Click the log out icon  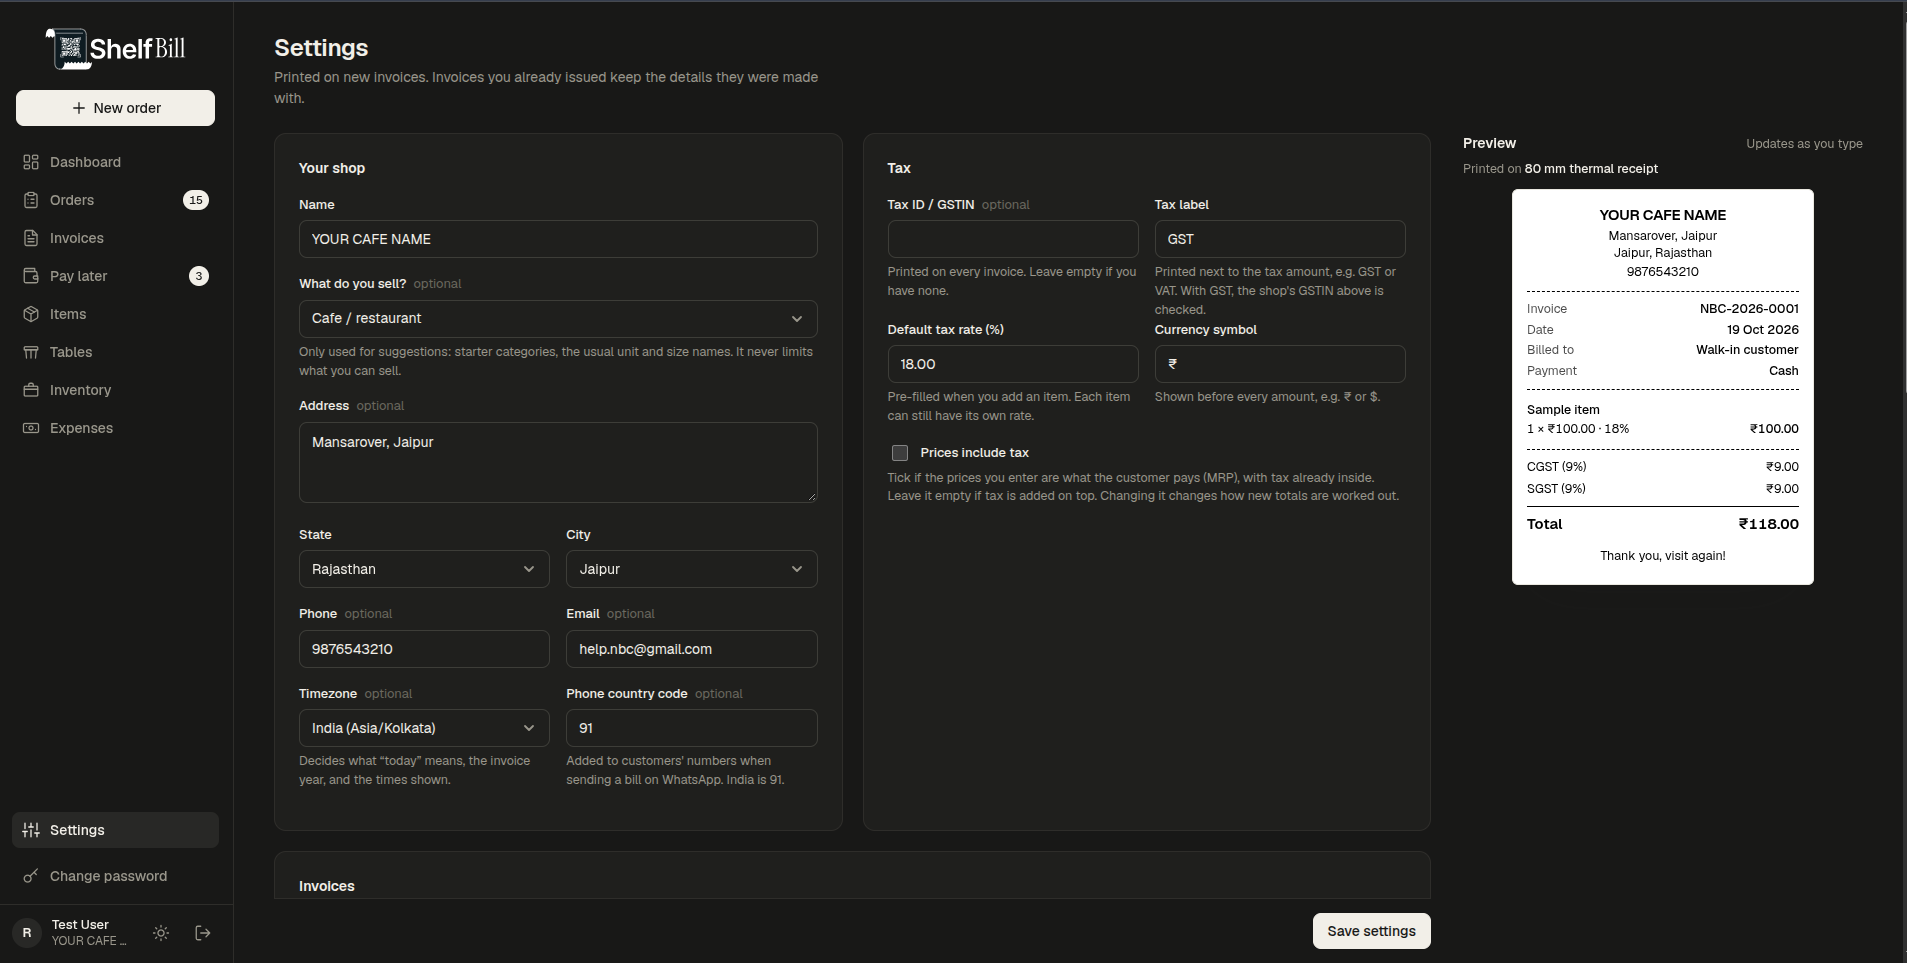203,933
